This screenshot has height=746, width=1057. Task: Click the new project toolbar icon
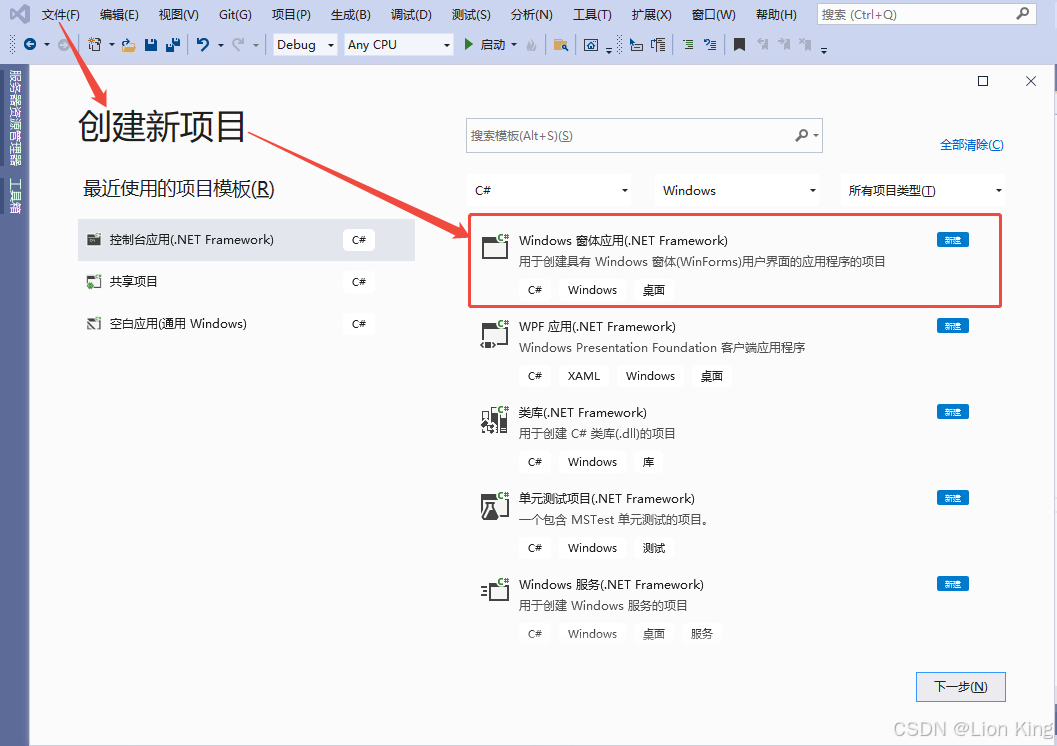tap(94, 44)
